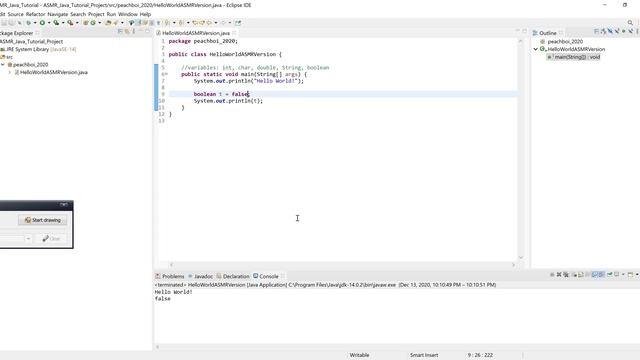This screenshot has height=360, width=640.
Task: Click Open Console icon in Console toolbar
Action: 629,274
